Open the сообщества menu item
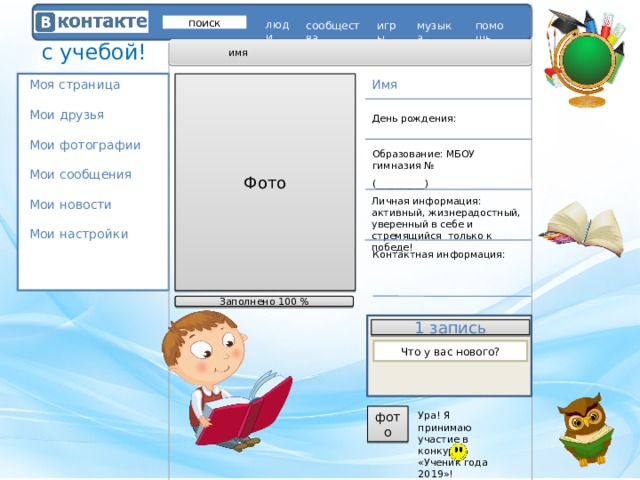This screenshot has width=640, height=480. (332, 29)
